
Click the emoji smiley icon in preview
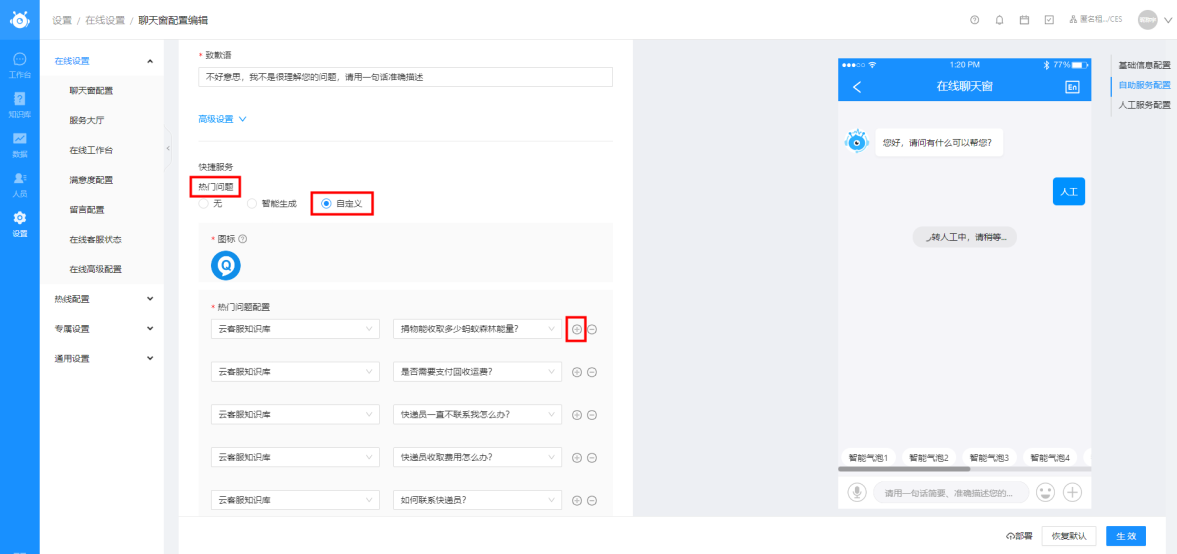tap(1045, 492)
